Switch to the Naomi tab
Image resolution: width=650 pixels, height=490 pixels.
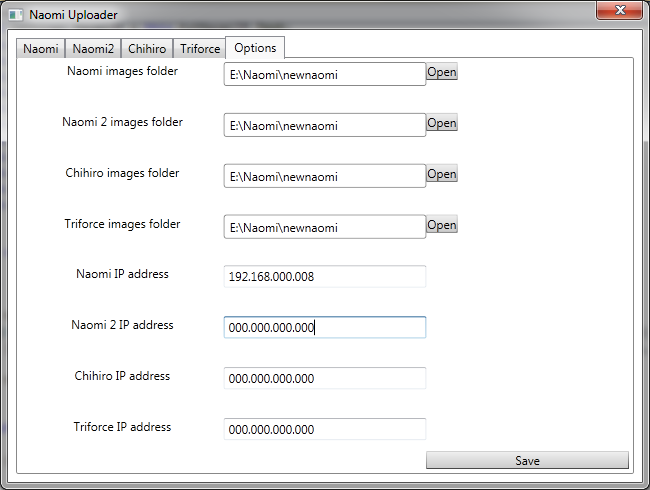[x=41, y=49]
